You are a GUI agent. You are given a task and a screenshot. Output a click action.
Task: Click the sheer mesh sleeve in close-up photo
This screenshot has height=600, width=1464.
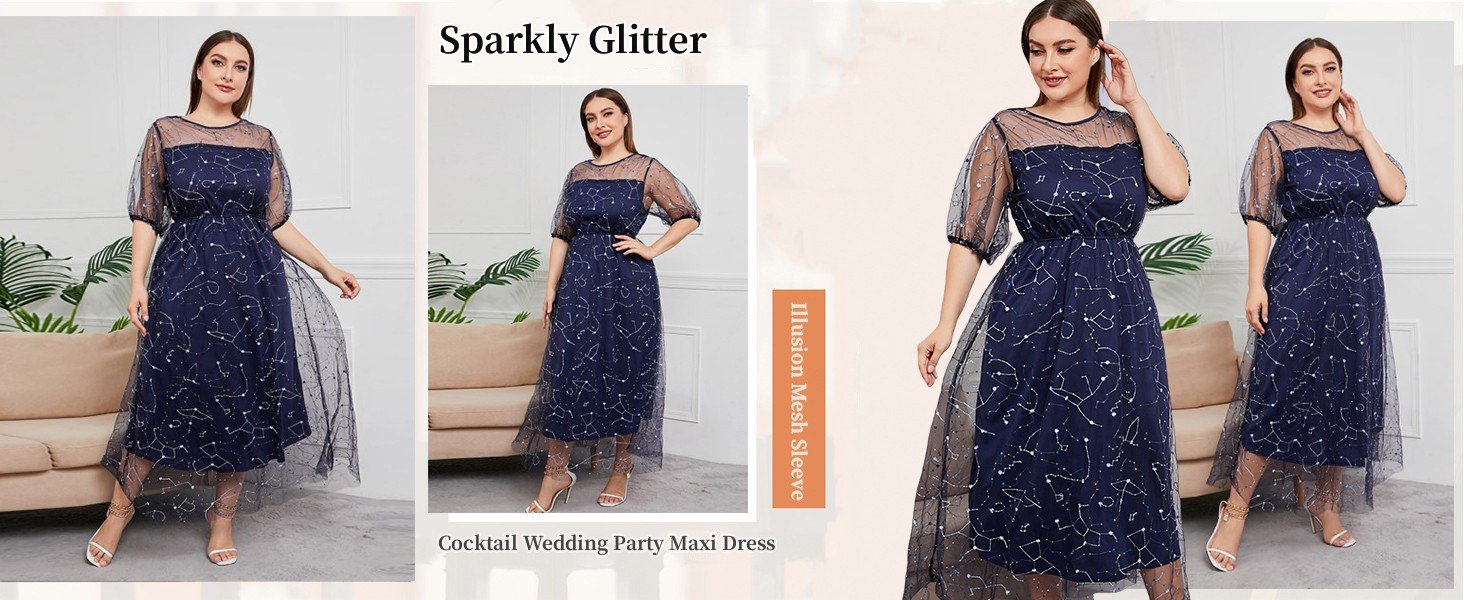(980, 190)
